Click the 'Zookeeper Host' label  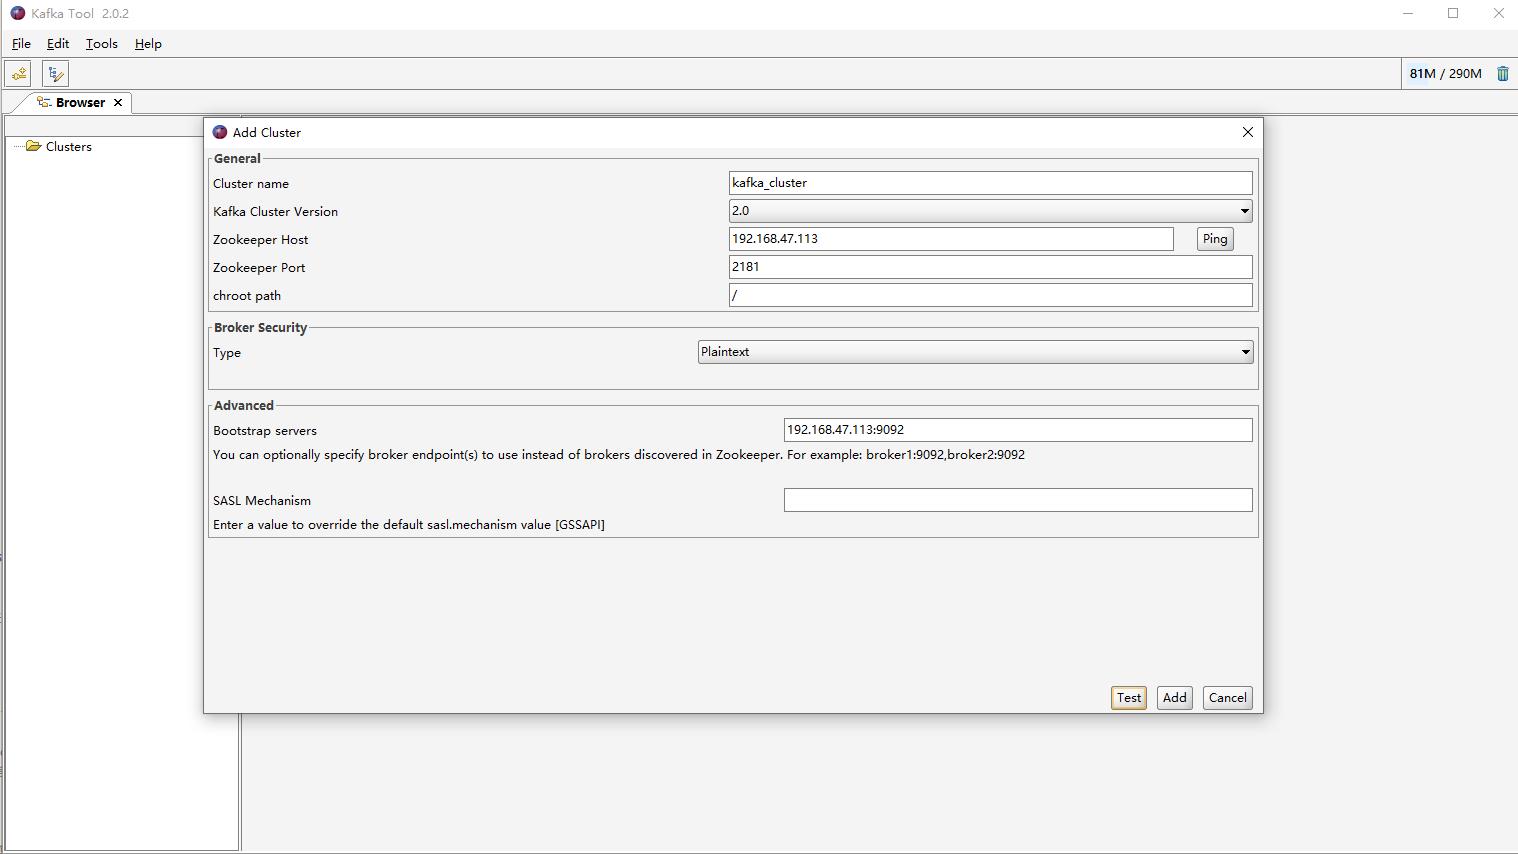coord(260,240)
